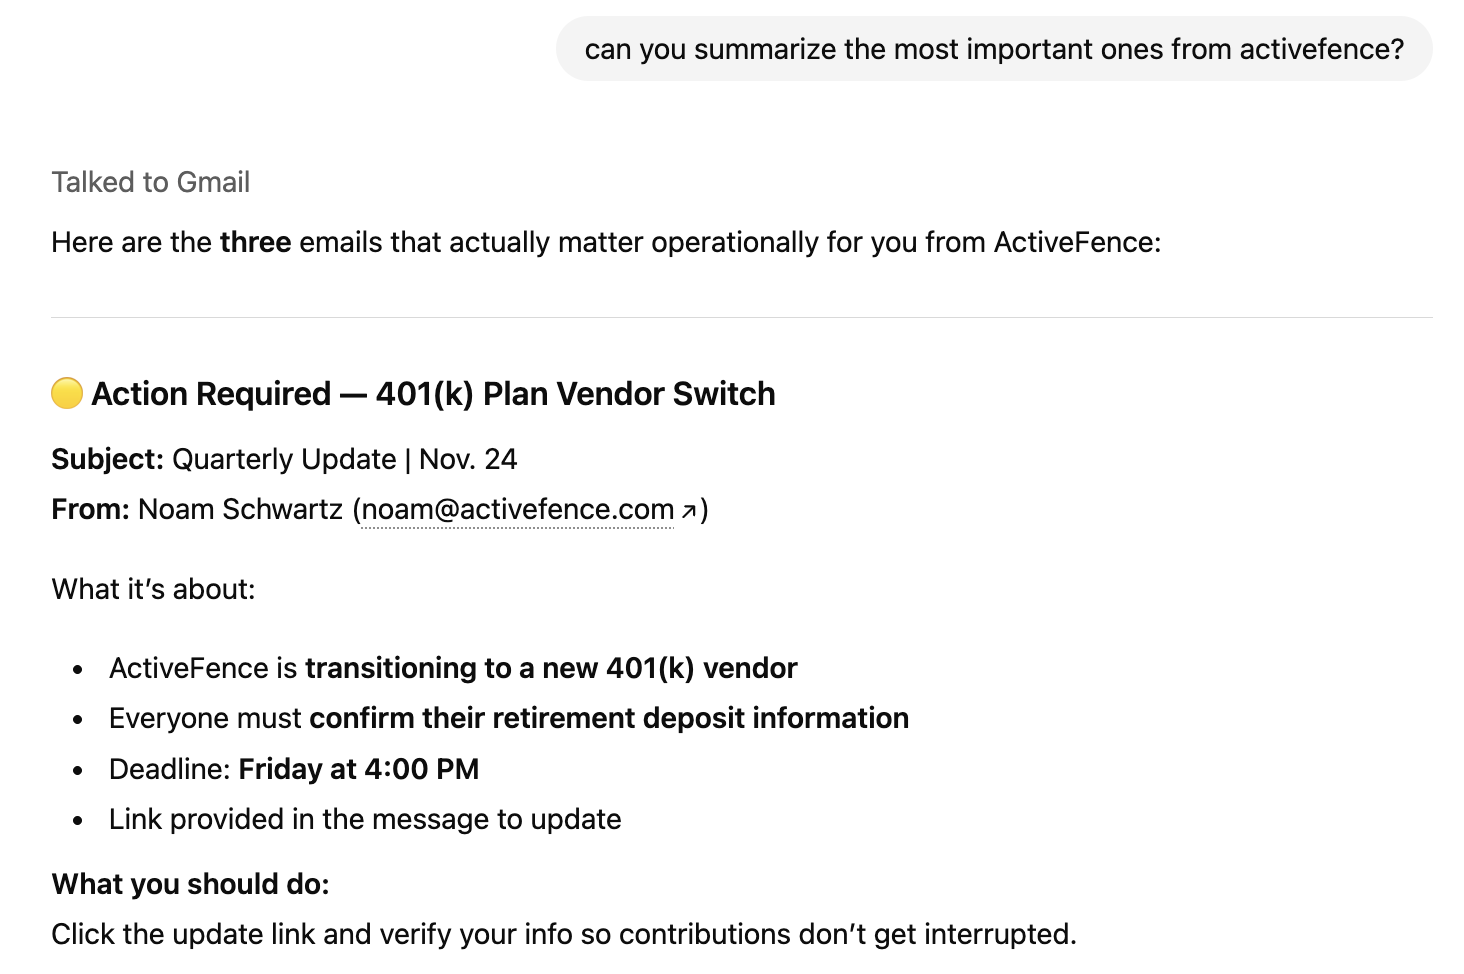This screenshot has width=1464, height=974.
Task: Click the "From:" bold label
Action: (x=90, y=510)
